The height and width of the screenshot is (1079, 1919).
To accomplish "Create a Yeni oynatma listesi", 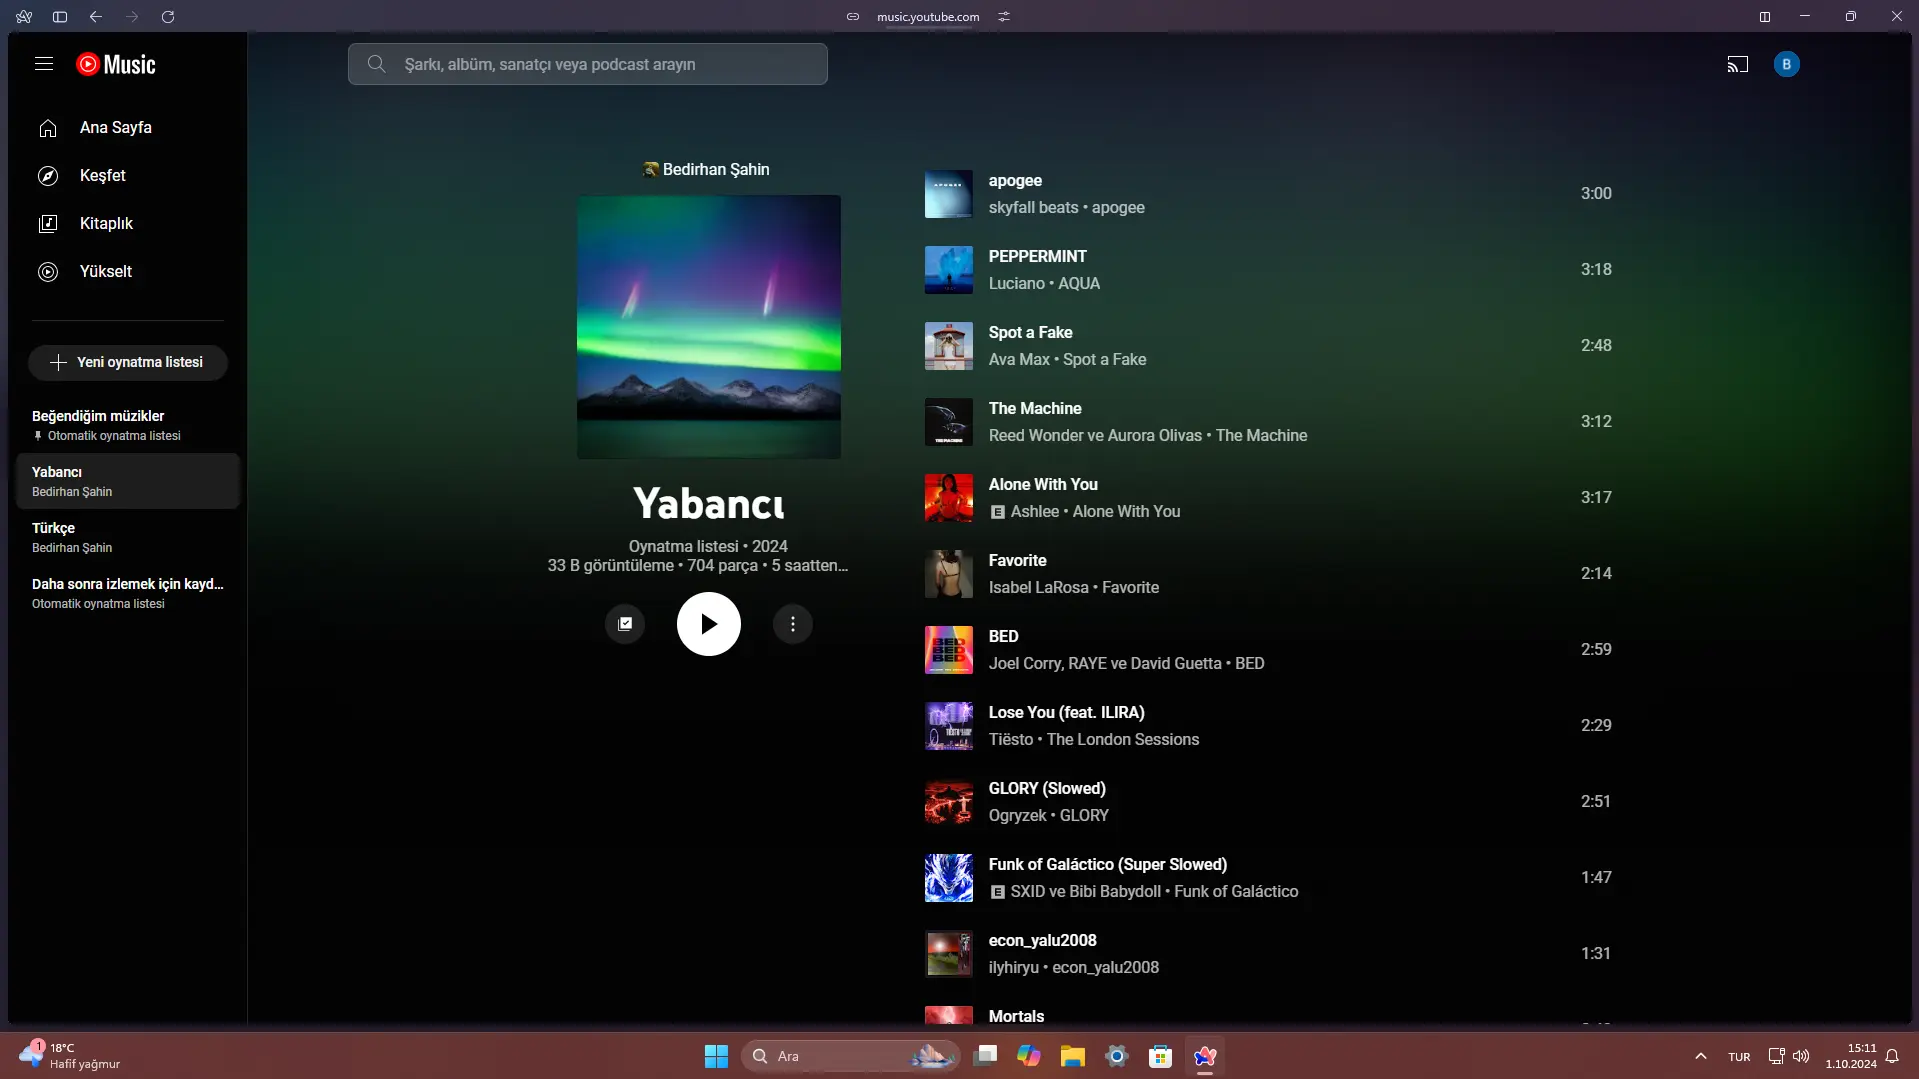I will [128, 362].
